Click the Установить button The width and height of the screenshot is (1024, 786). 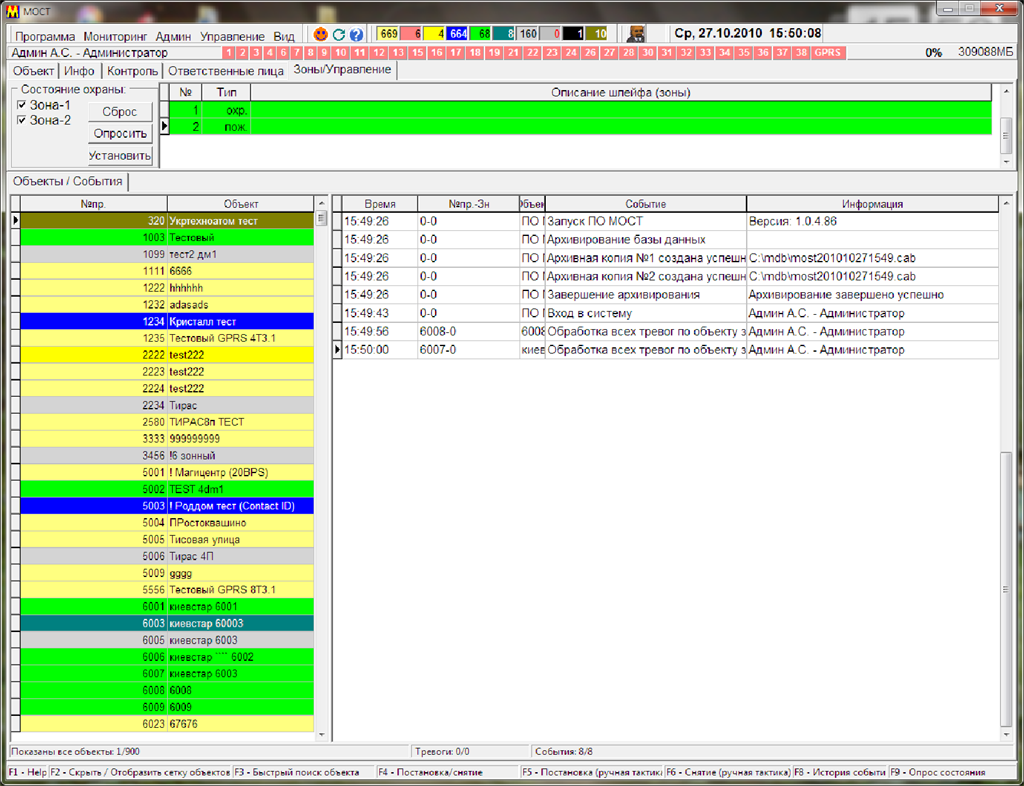[120, 155]
